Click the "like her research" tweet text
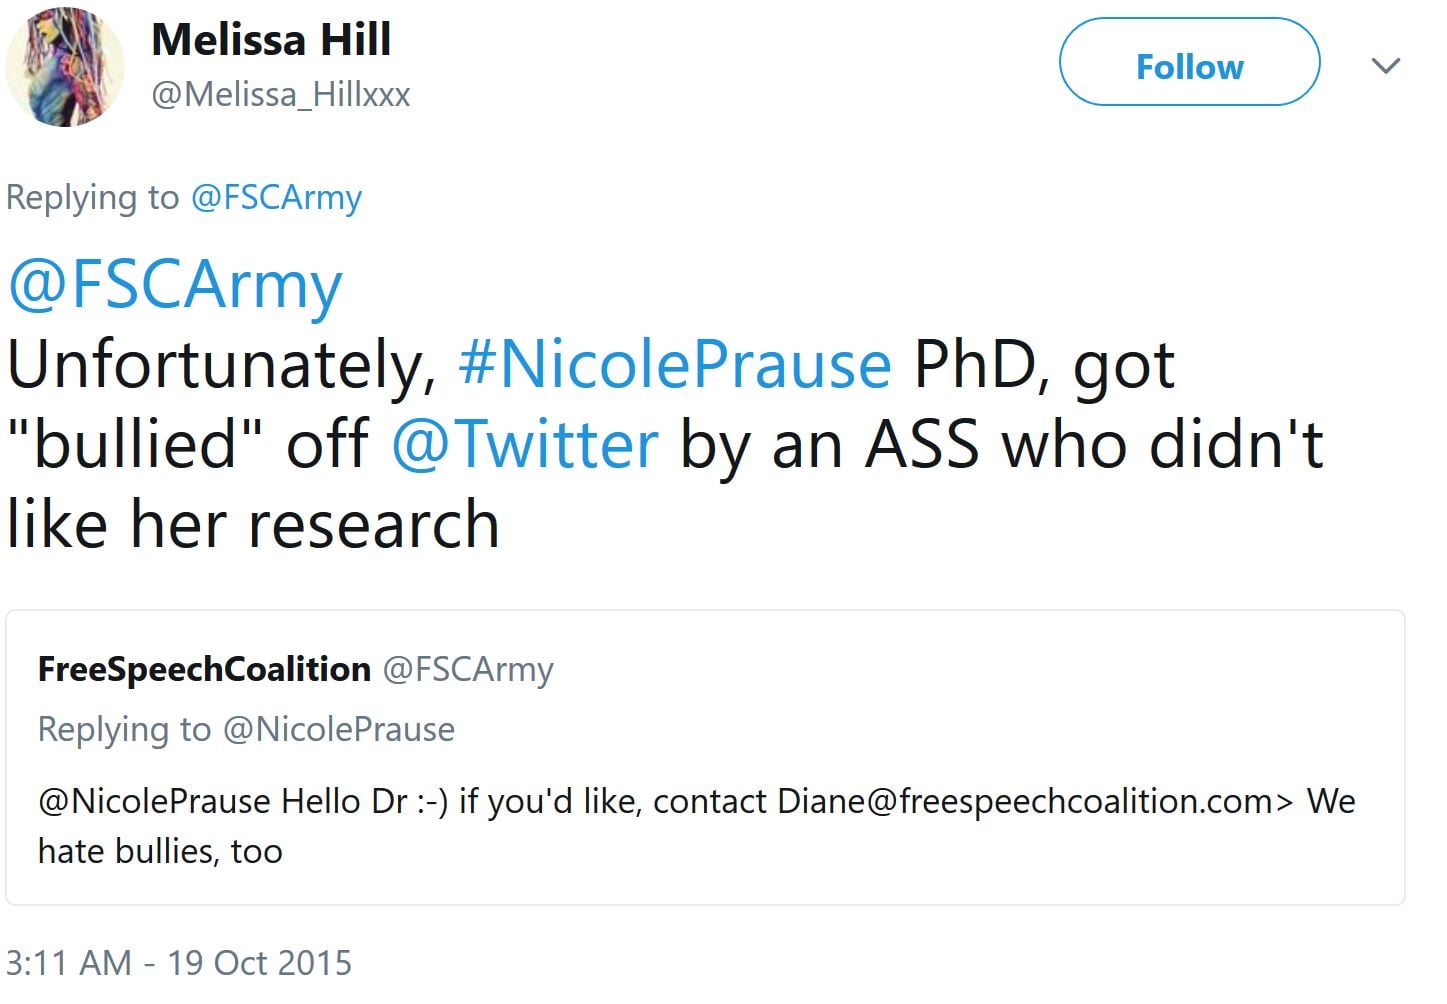 point(252,525)
